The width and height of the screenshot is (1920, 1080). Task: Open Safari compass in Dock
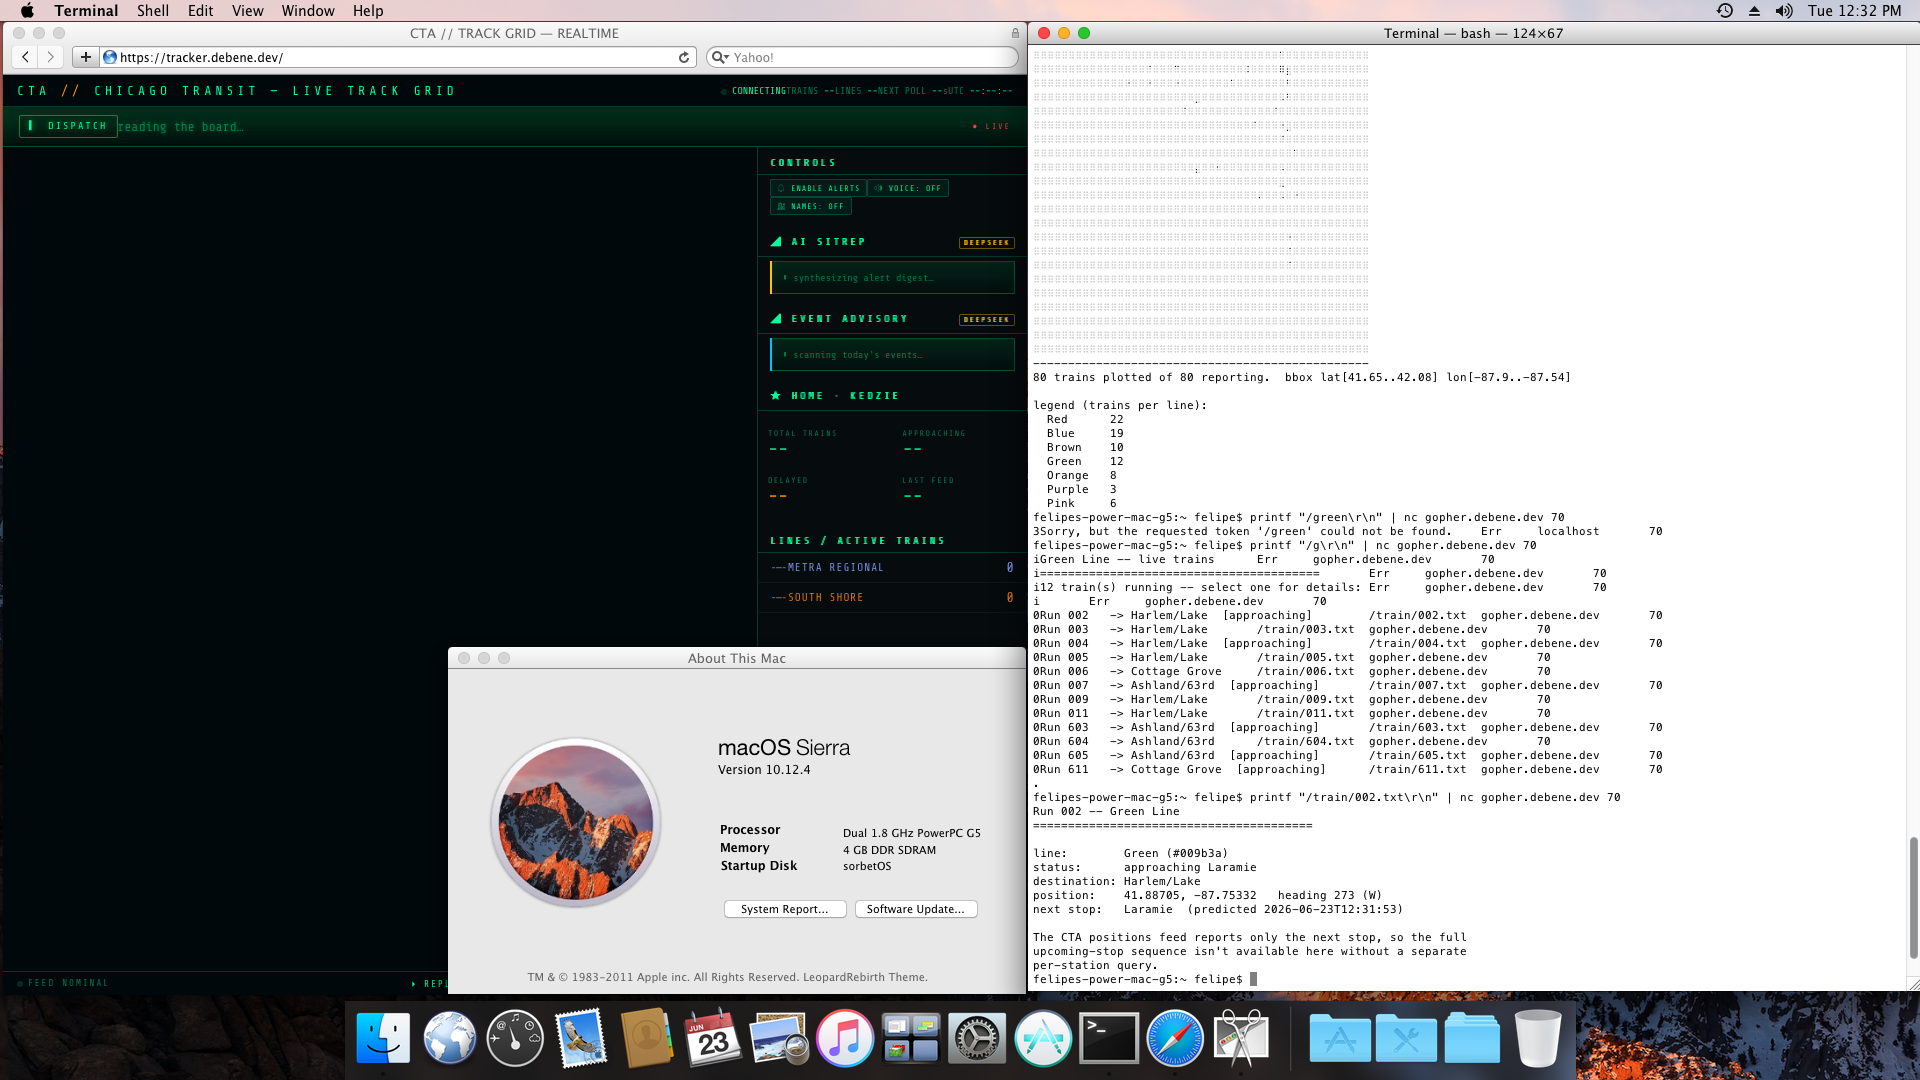pos(1175,1038)
